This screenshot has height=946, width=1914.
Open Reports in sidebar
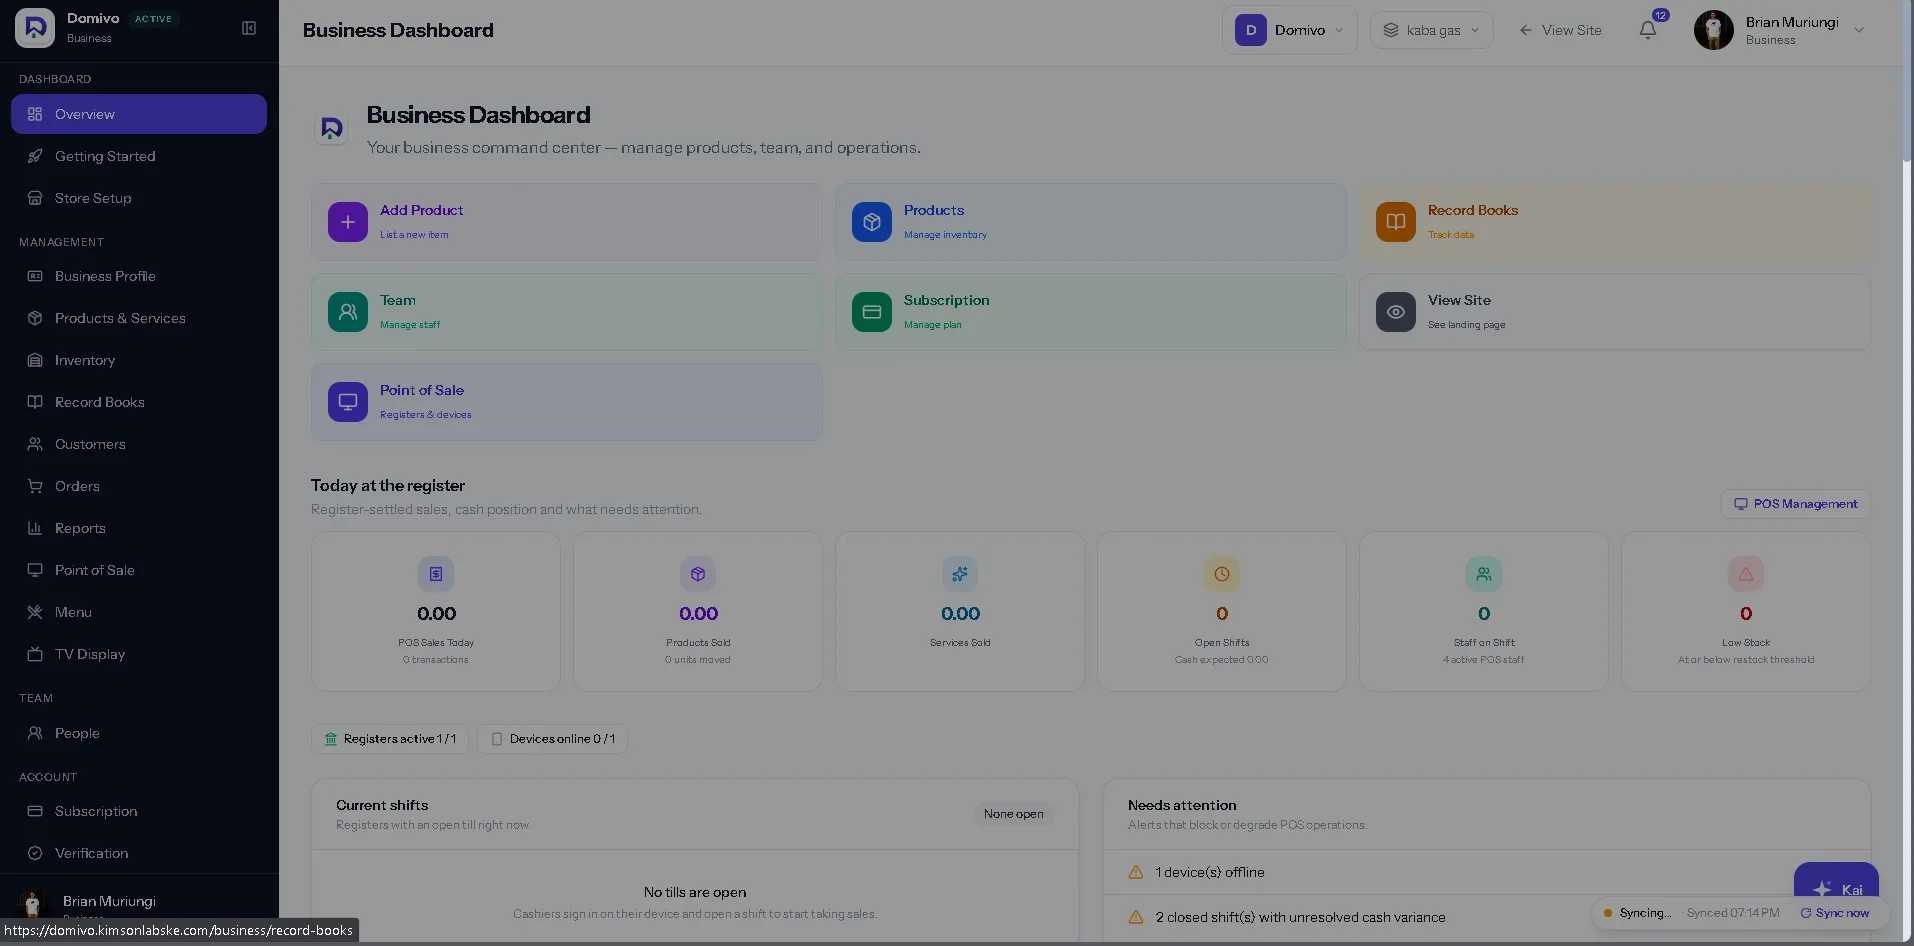click(139, 528)
